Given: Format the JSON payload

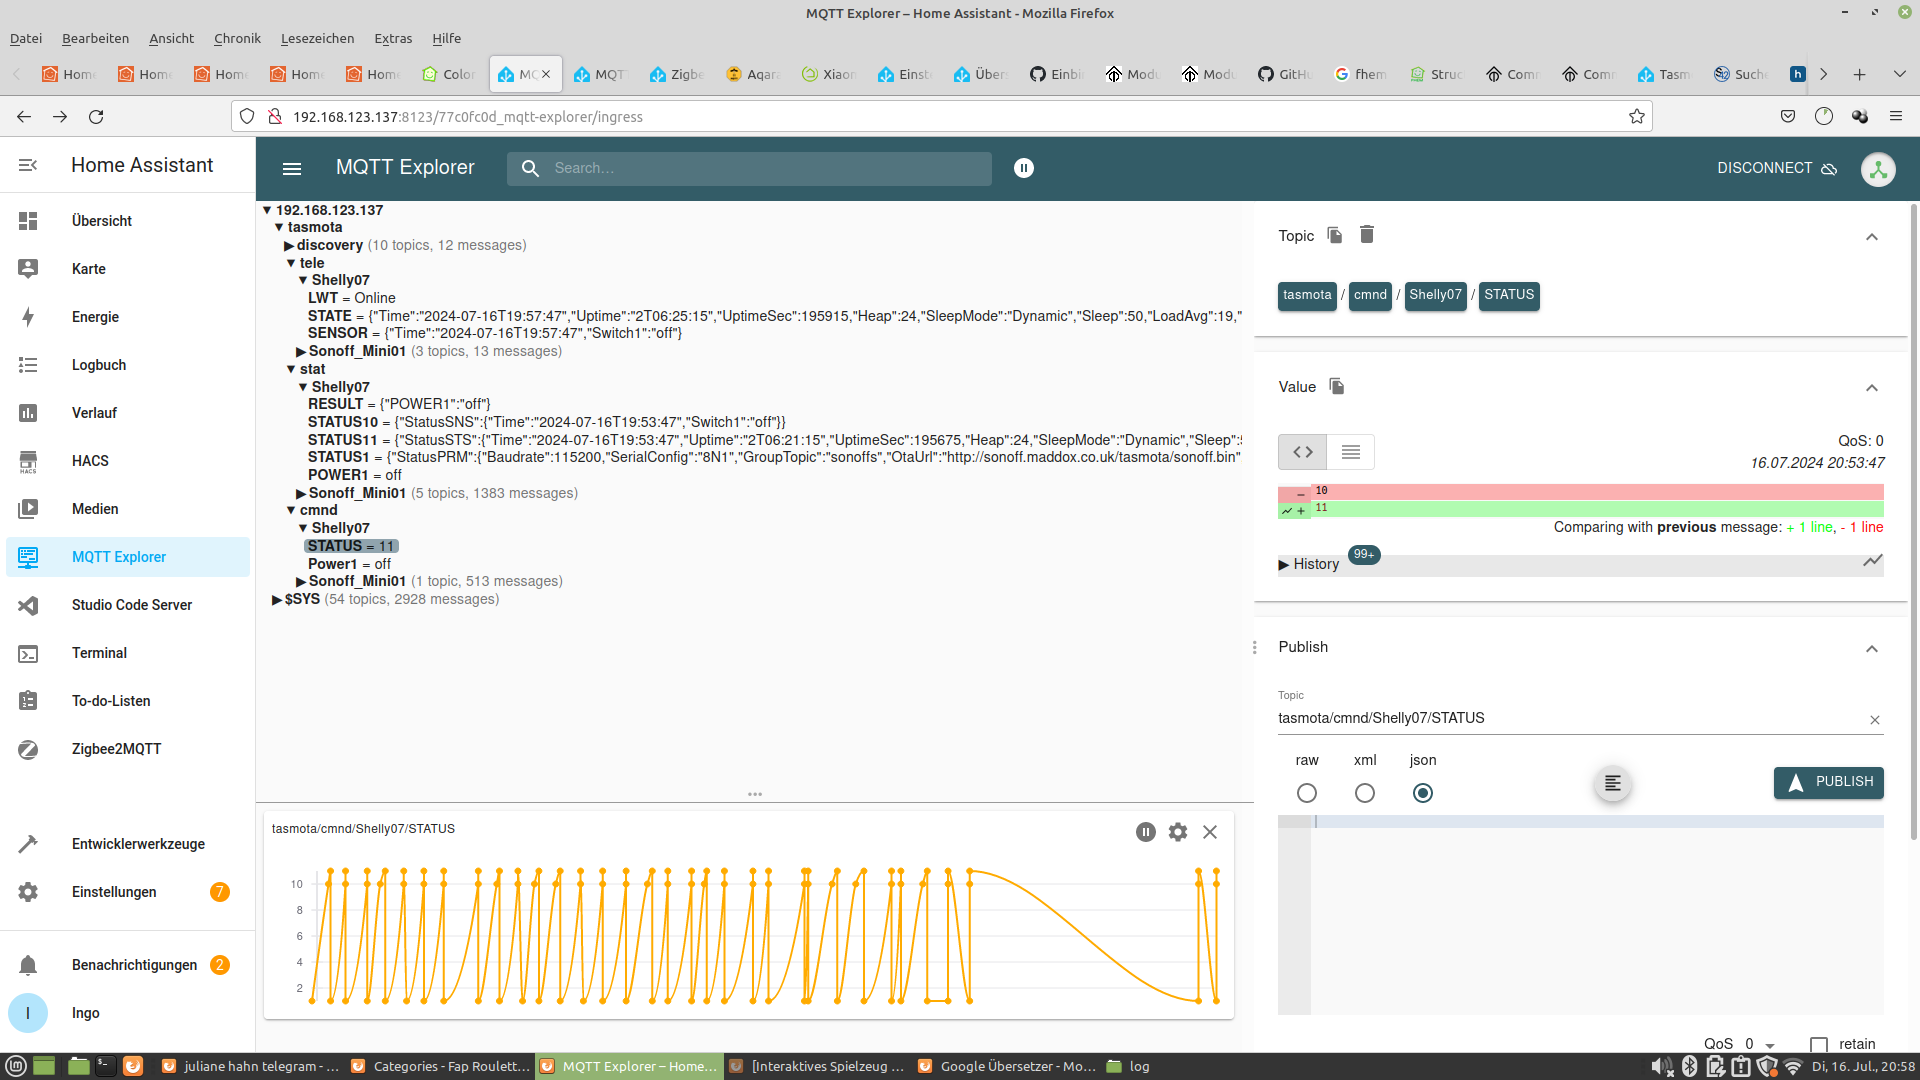Looking at the screenshot, I should pyautogui.click(x=1612, y=783).
